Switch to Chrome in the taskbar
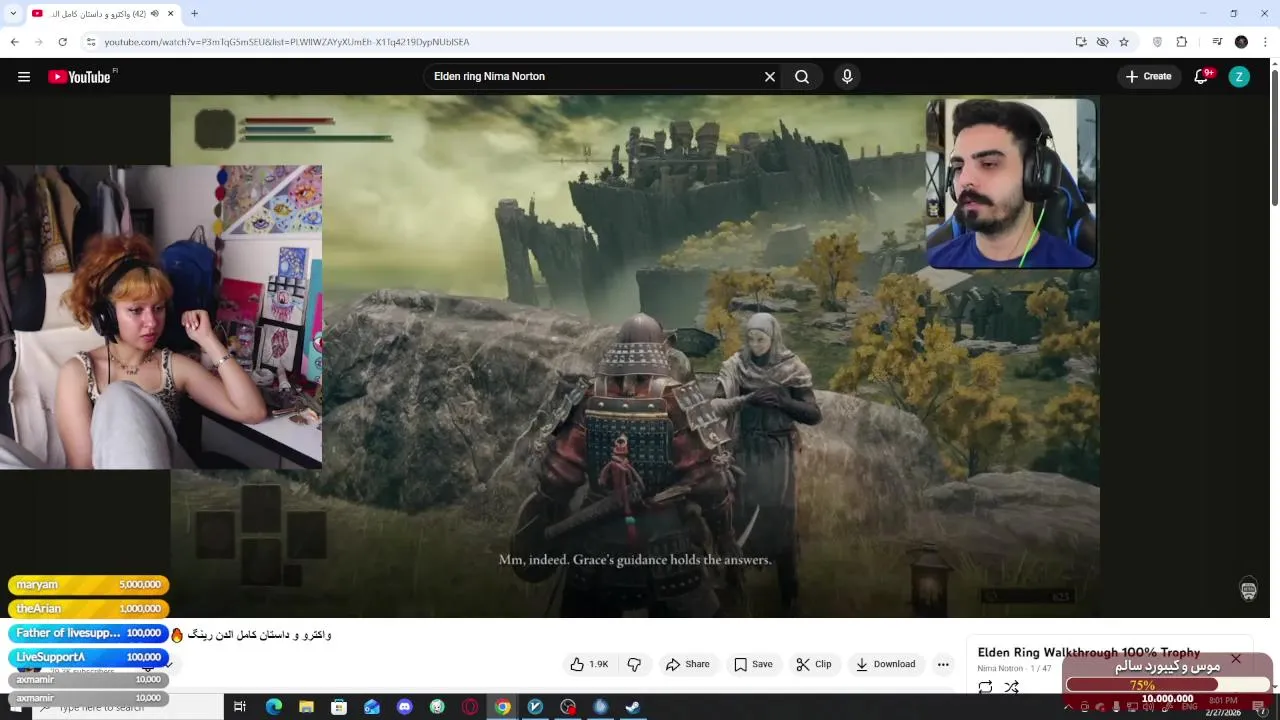The image size is (1280, 720). (503, 707)
